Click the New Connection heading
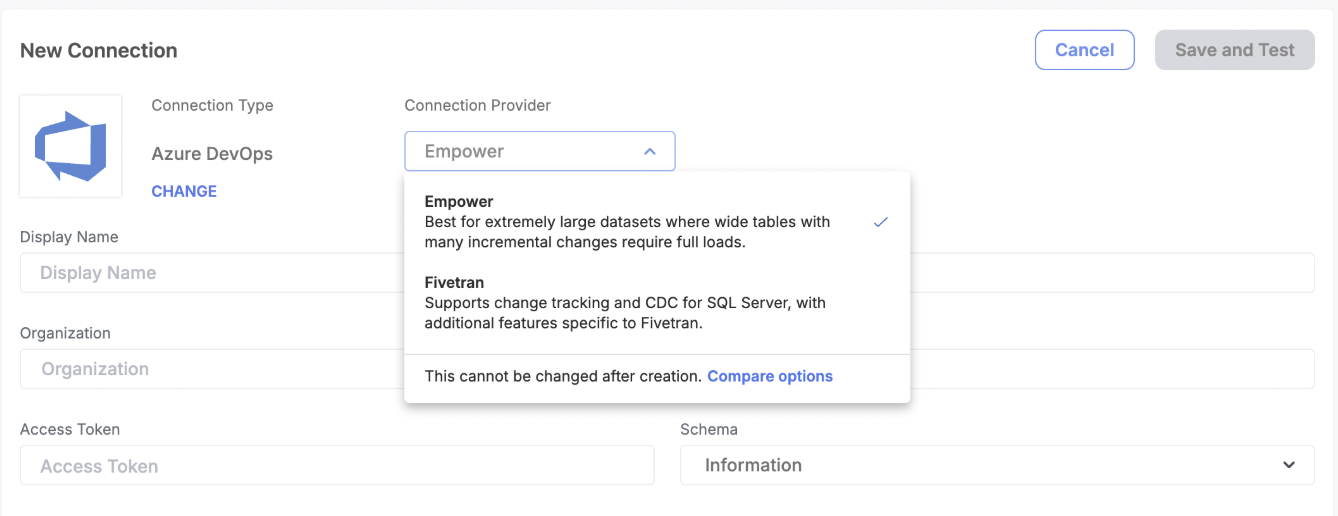The height and width of the screenshot is (516, 1338). (x=99, y=50)
